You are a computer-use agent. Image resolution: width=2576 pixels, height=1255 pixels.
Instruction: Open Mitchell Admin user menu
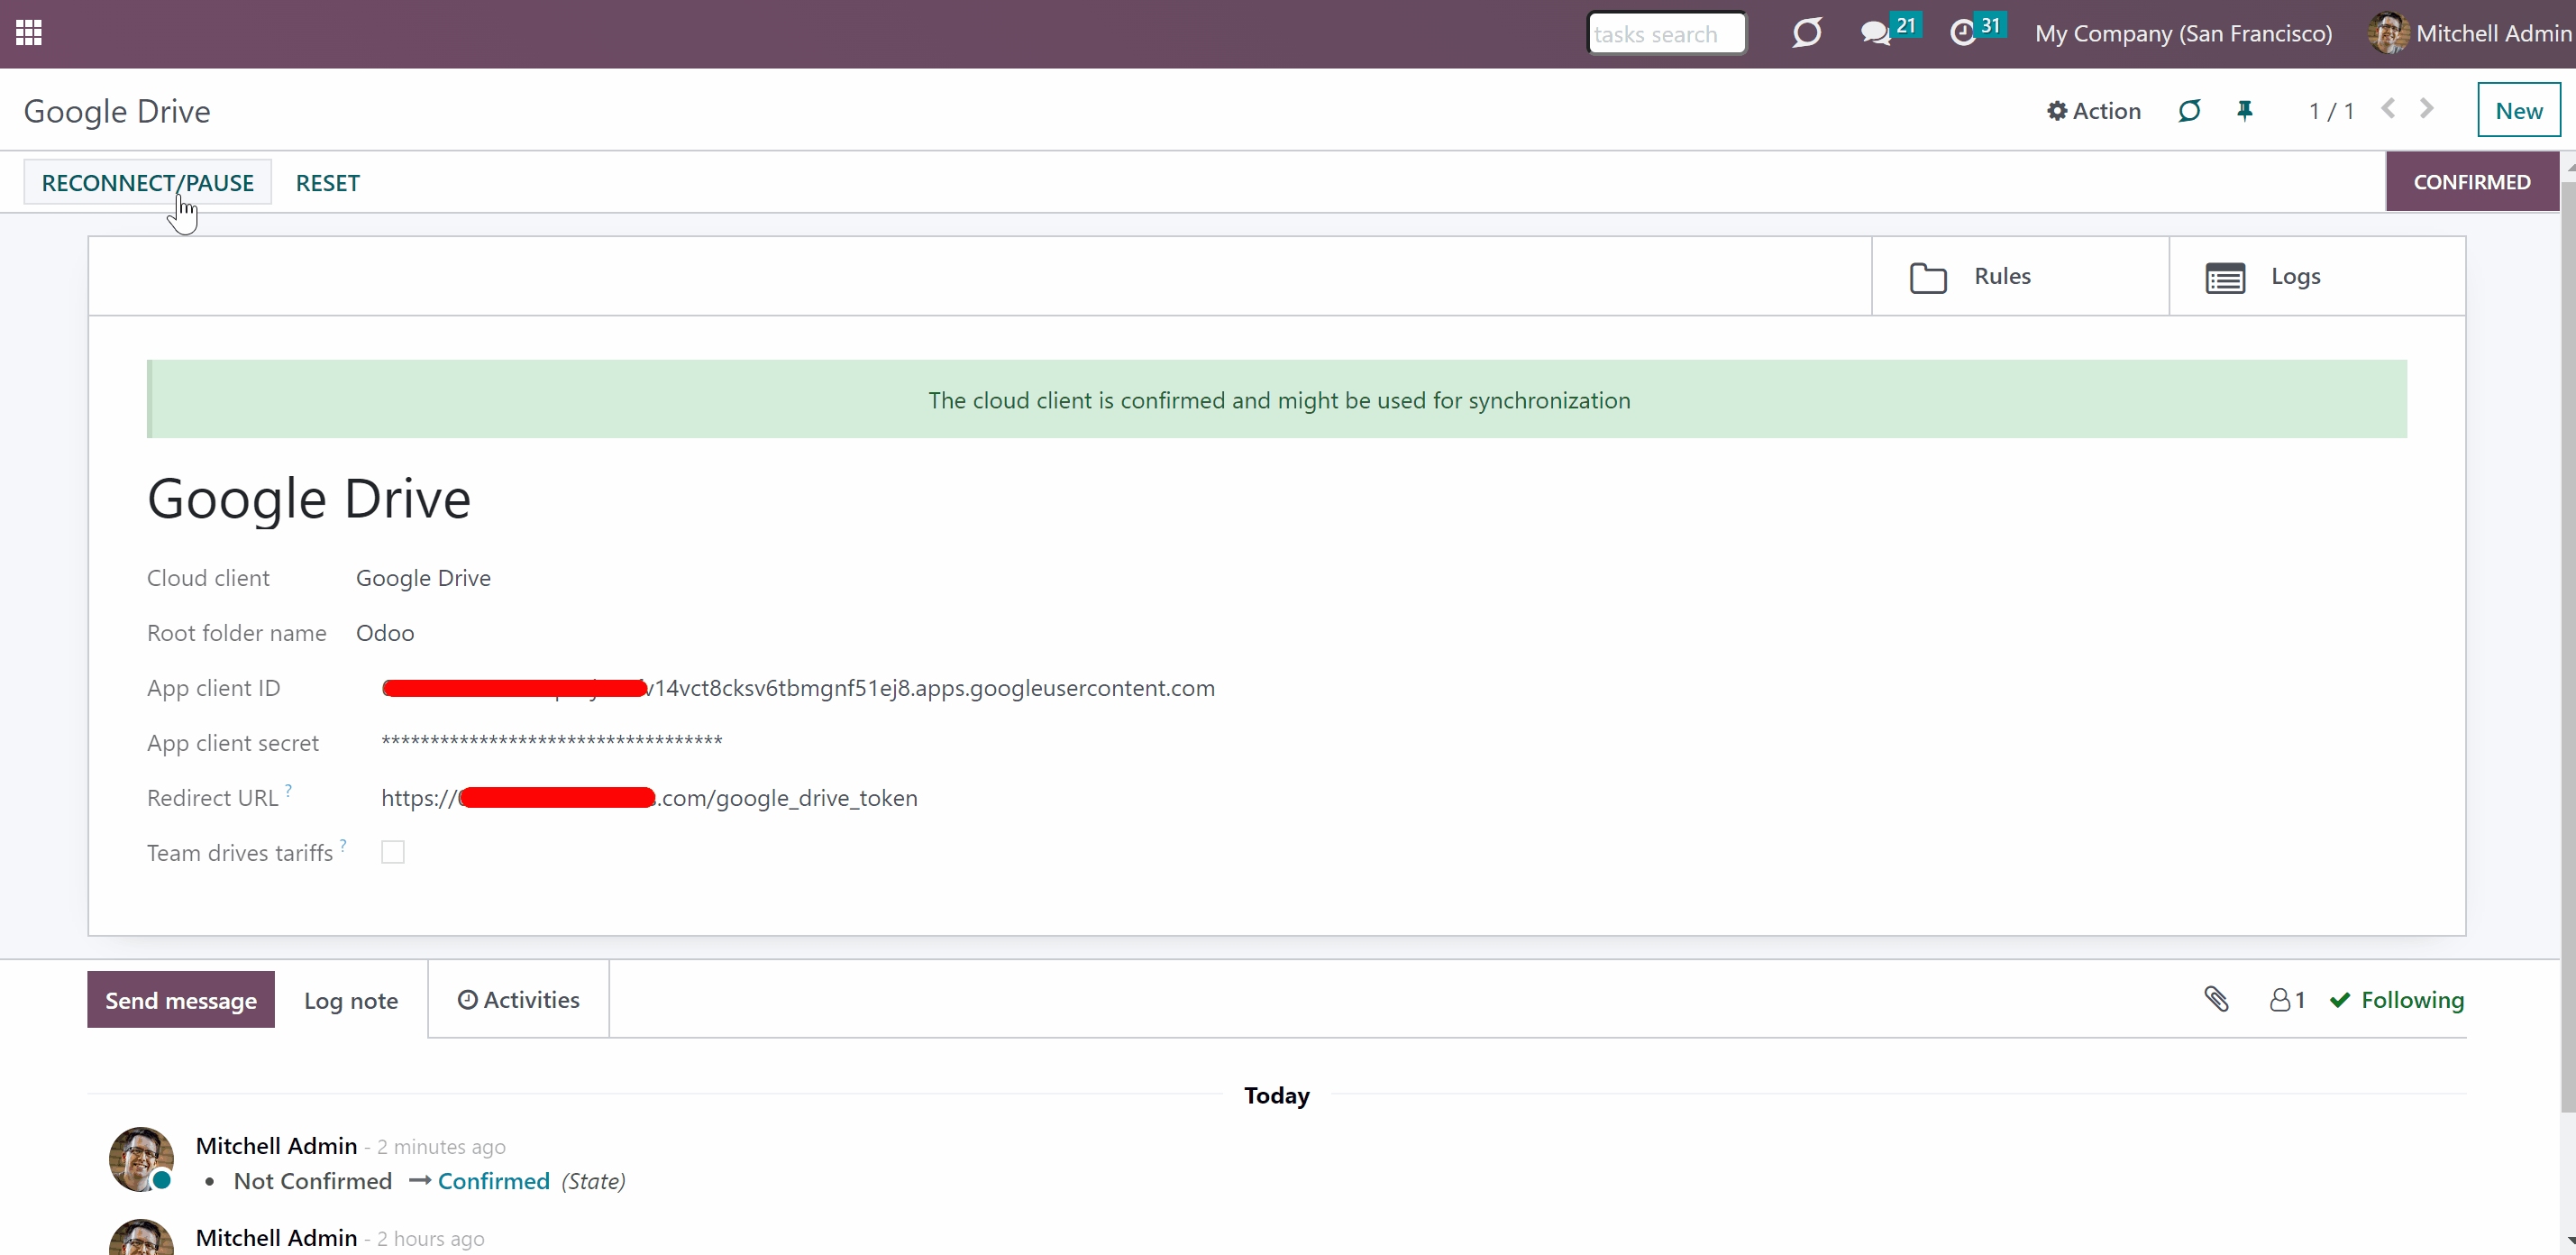pos(2470,33)
